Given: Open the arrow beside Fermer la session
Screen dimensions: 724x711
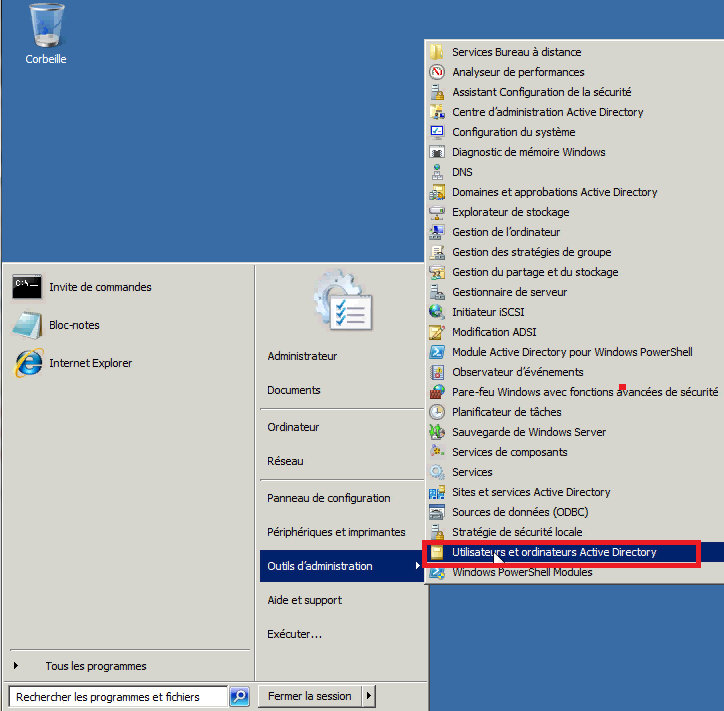Looking at the screenshot, I should [x=368, y=696].
